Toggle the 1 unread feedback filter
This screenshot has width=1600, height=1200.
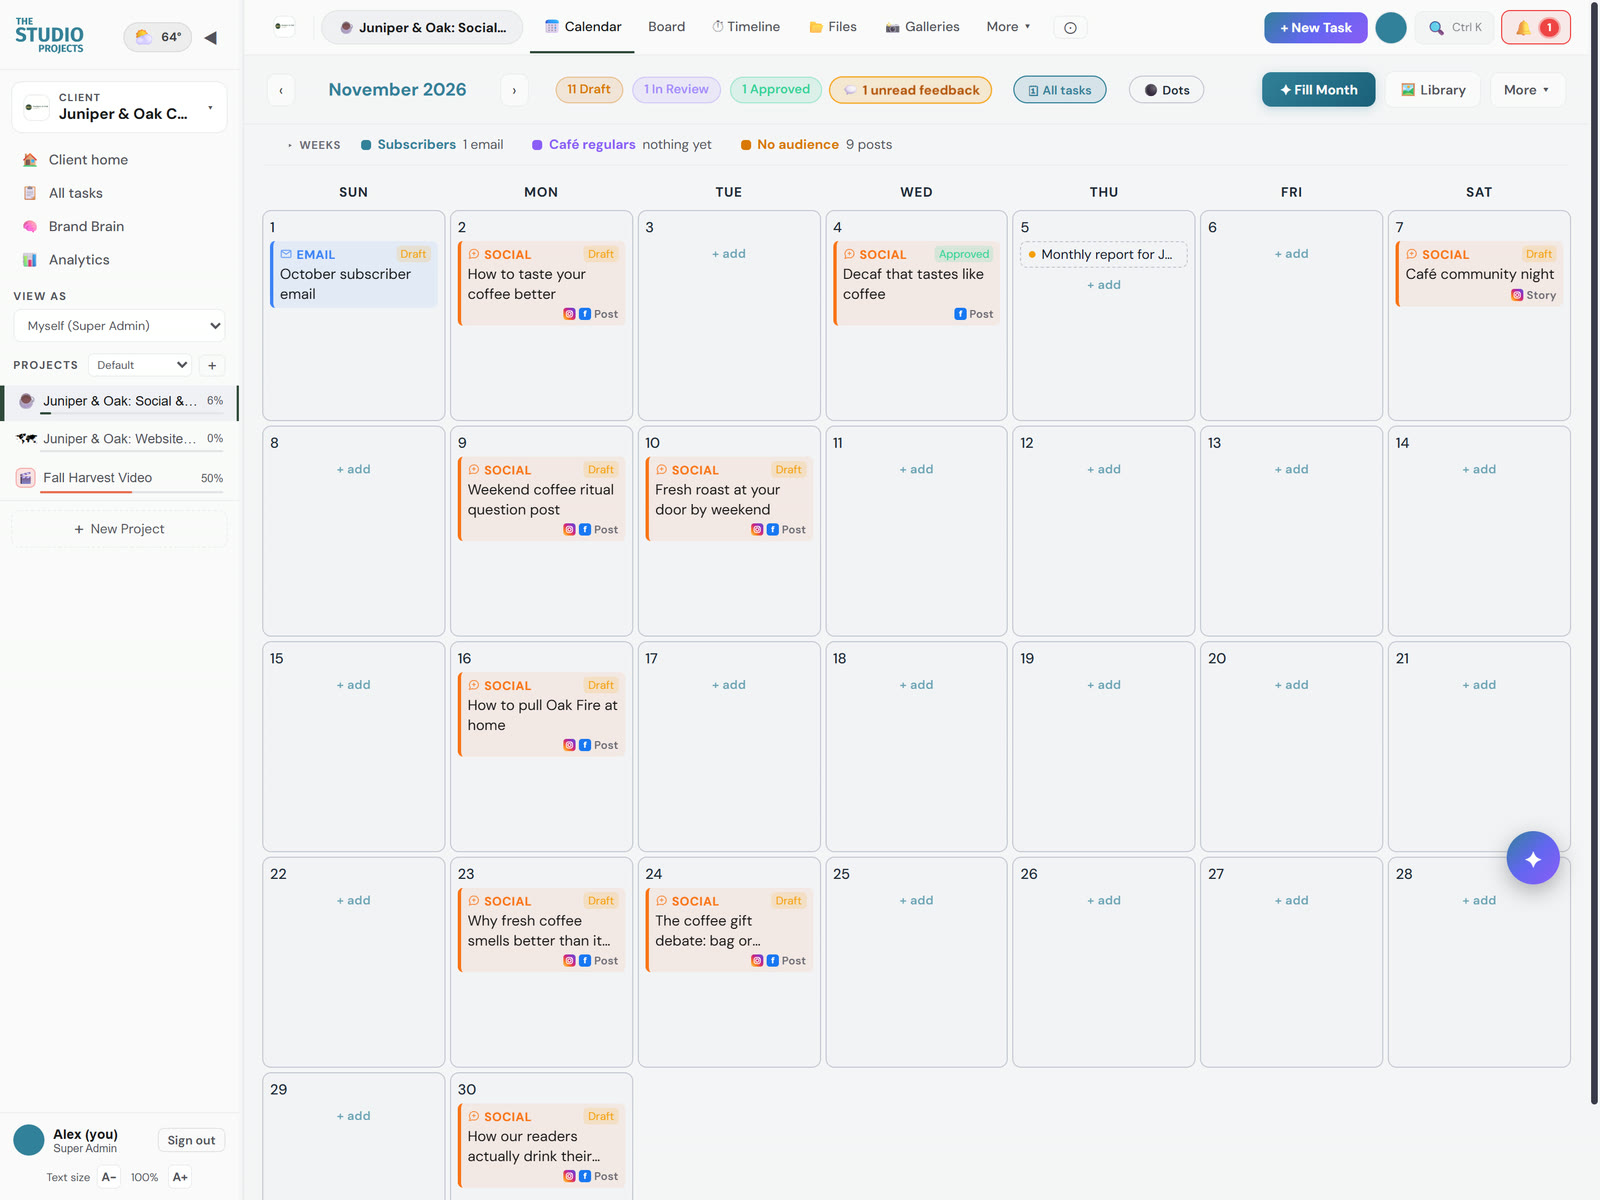(911, 90)
